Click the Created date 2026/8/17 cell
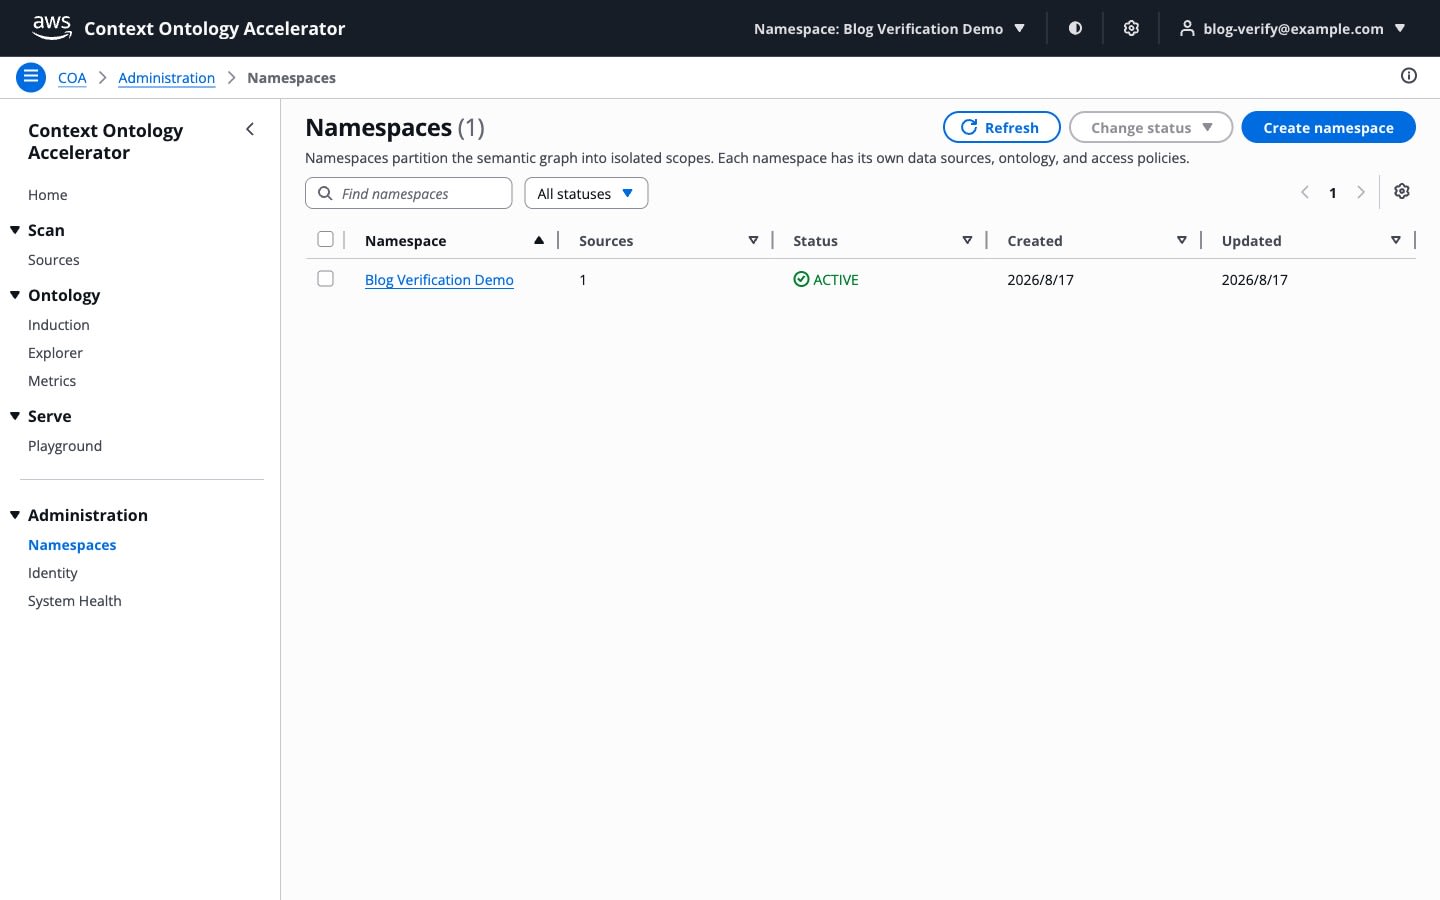 click(1041, 280)
